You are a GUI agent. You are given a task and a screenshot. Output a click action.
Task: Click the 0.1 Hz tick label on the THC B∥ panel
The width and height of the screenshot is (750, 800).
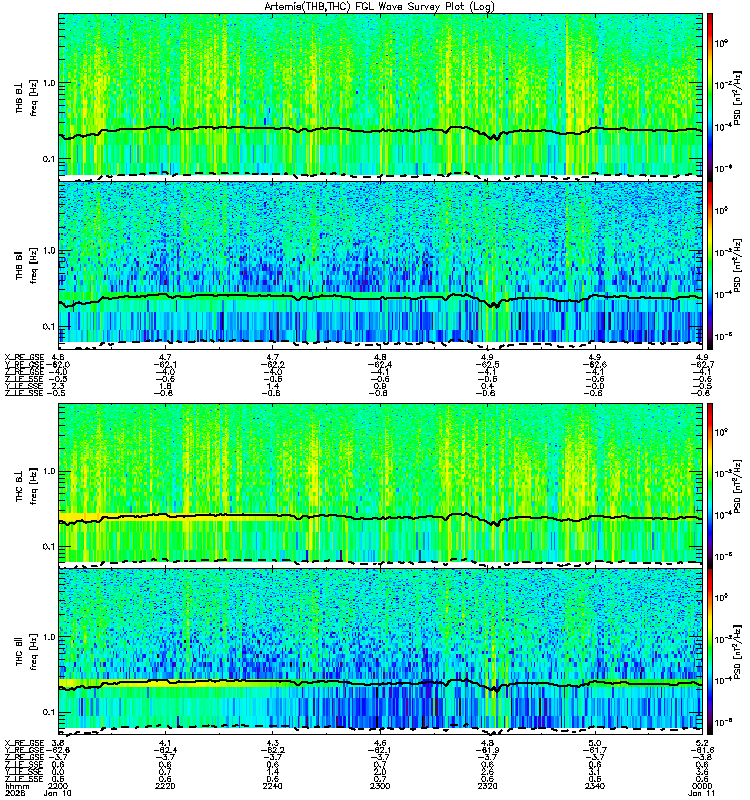[49, 712]
